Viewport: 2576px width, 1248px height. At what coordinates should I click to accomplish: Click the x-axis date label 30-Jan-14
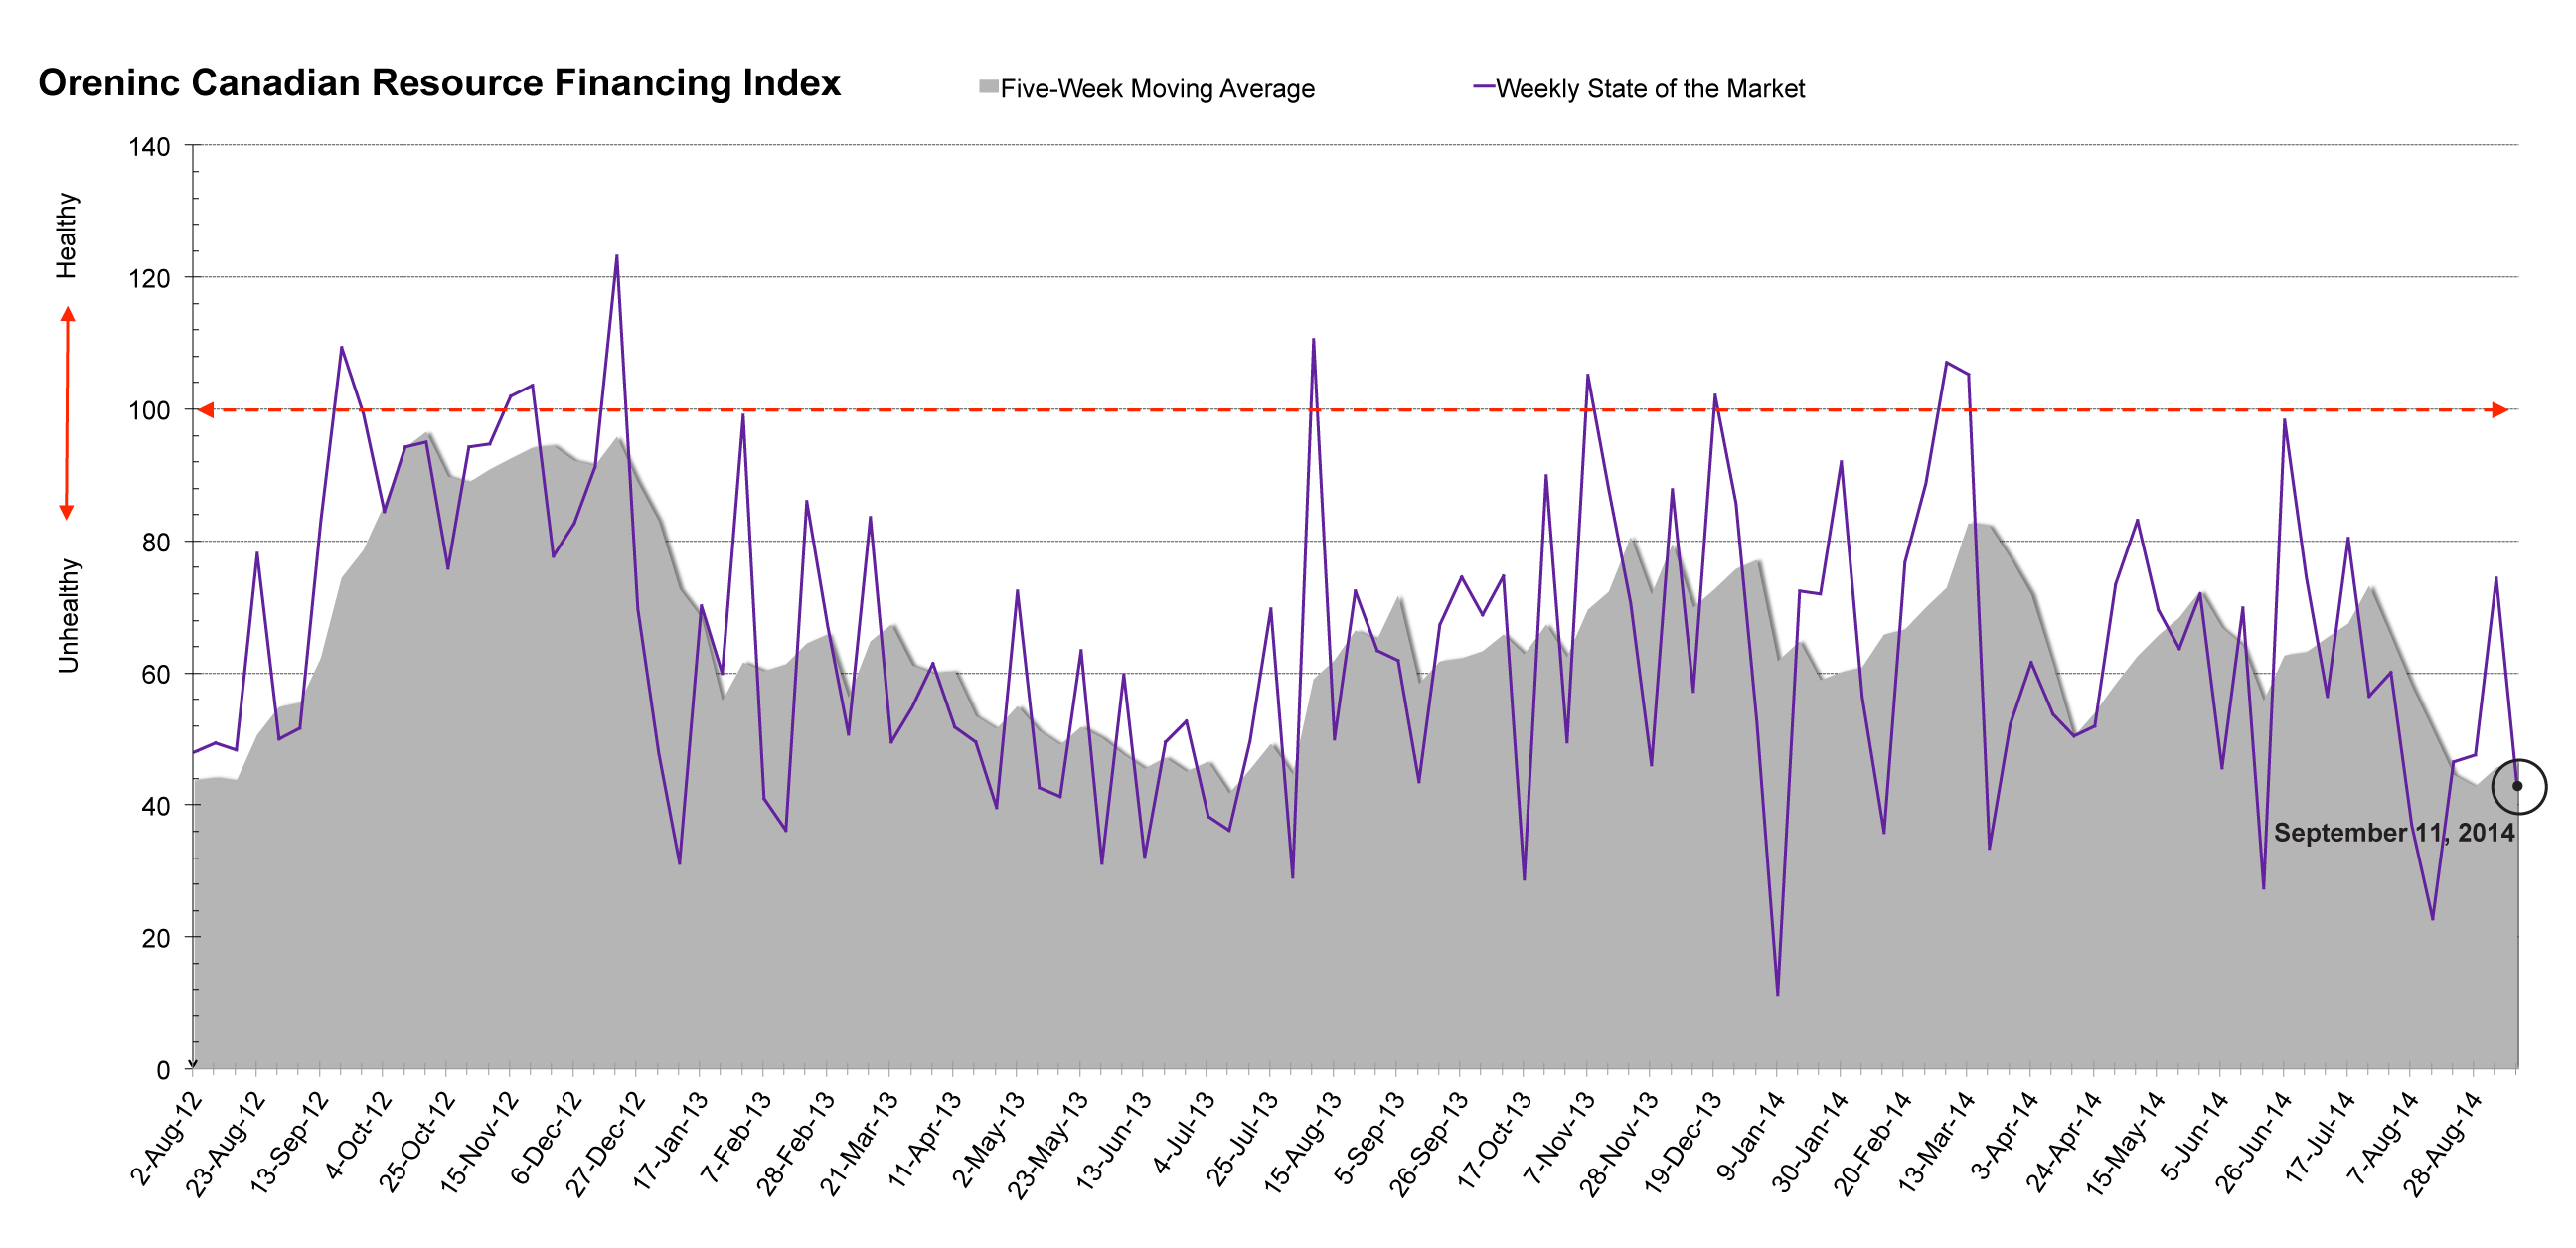coord(1810,1143)
